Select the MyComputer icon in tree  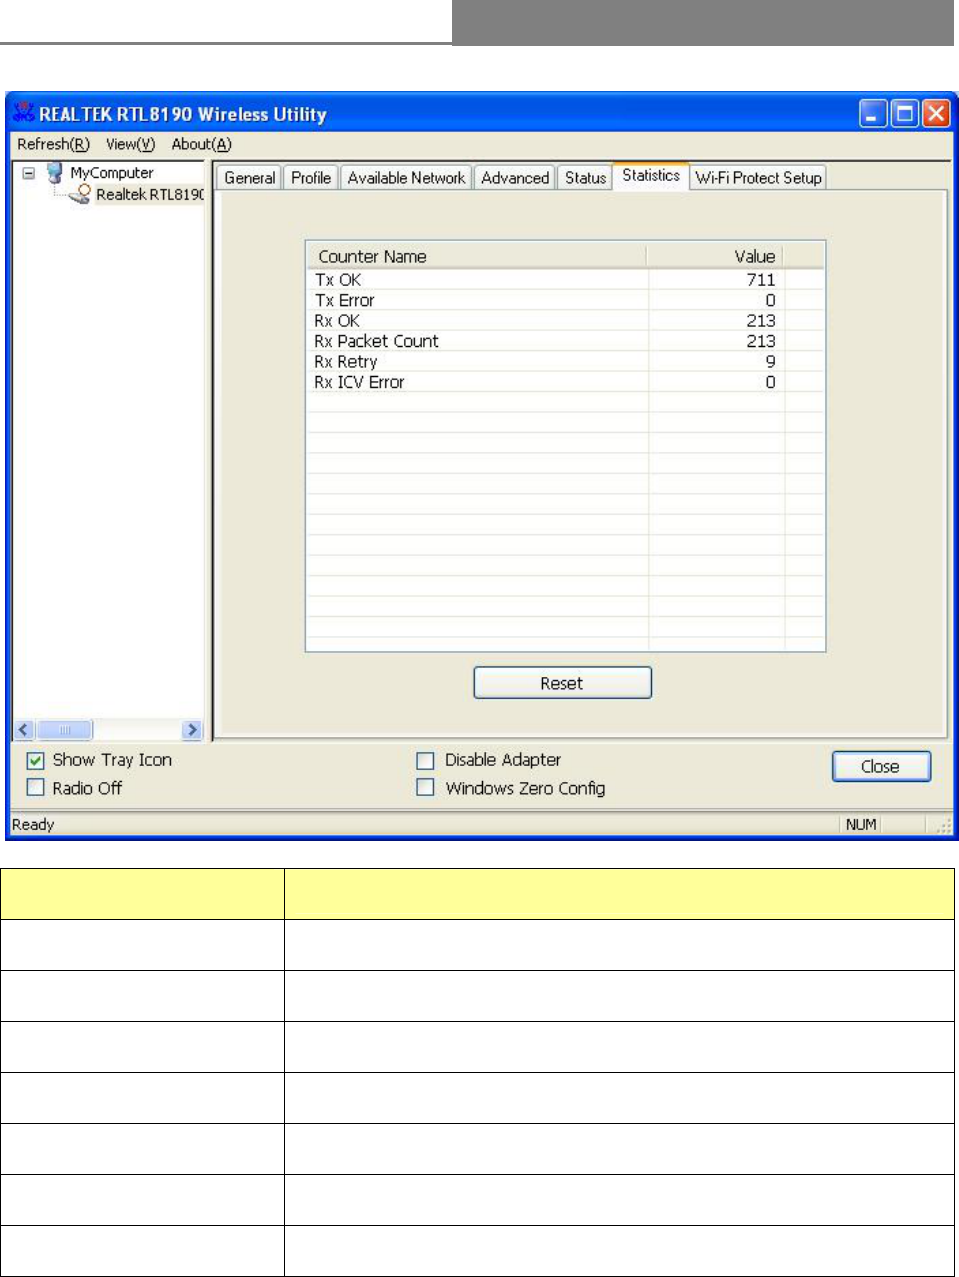point(55,173)
